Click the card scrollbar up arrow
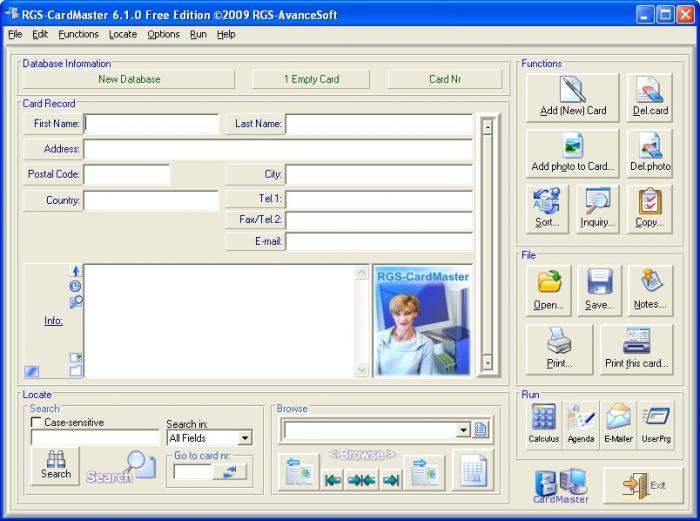Screen dimensions: 700x521 tap(488, 127)
